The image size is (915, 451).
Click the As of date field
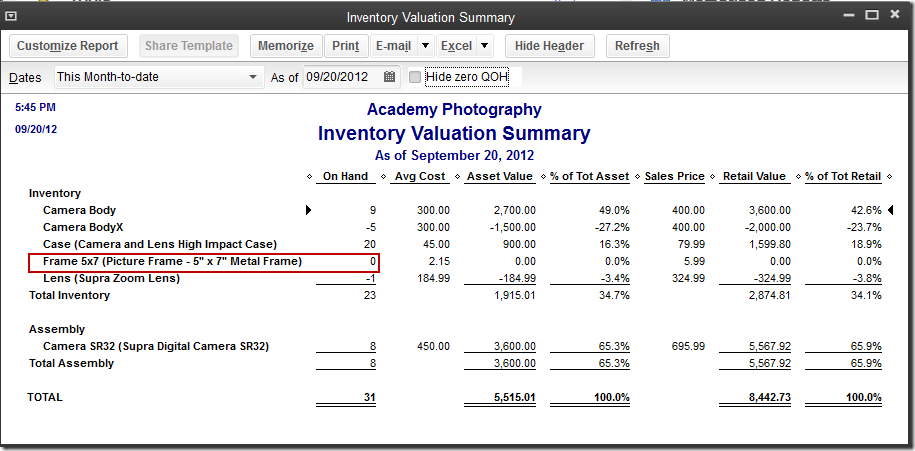click(x=343, y=77)
